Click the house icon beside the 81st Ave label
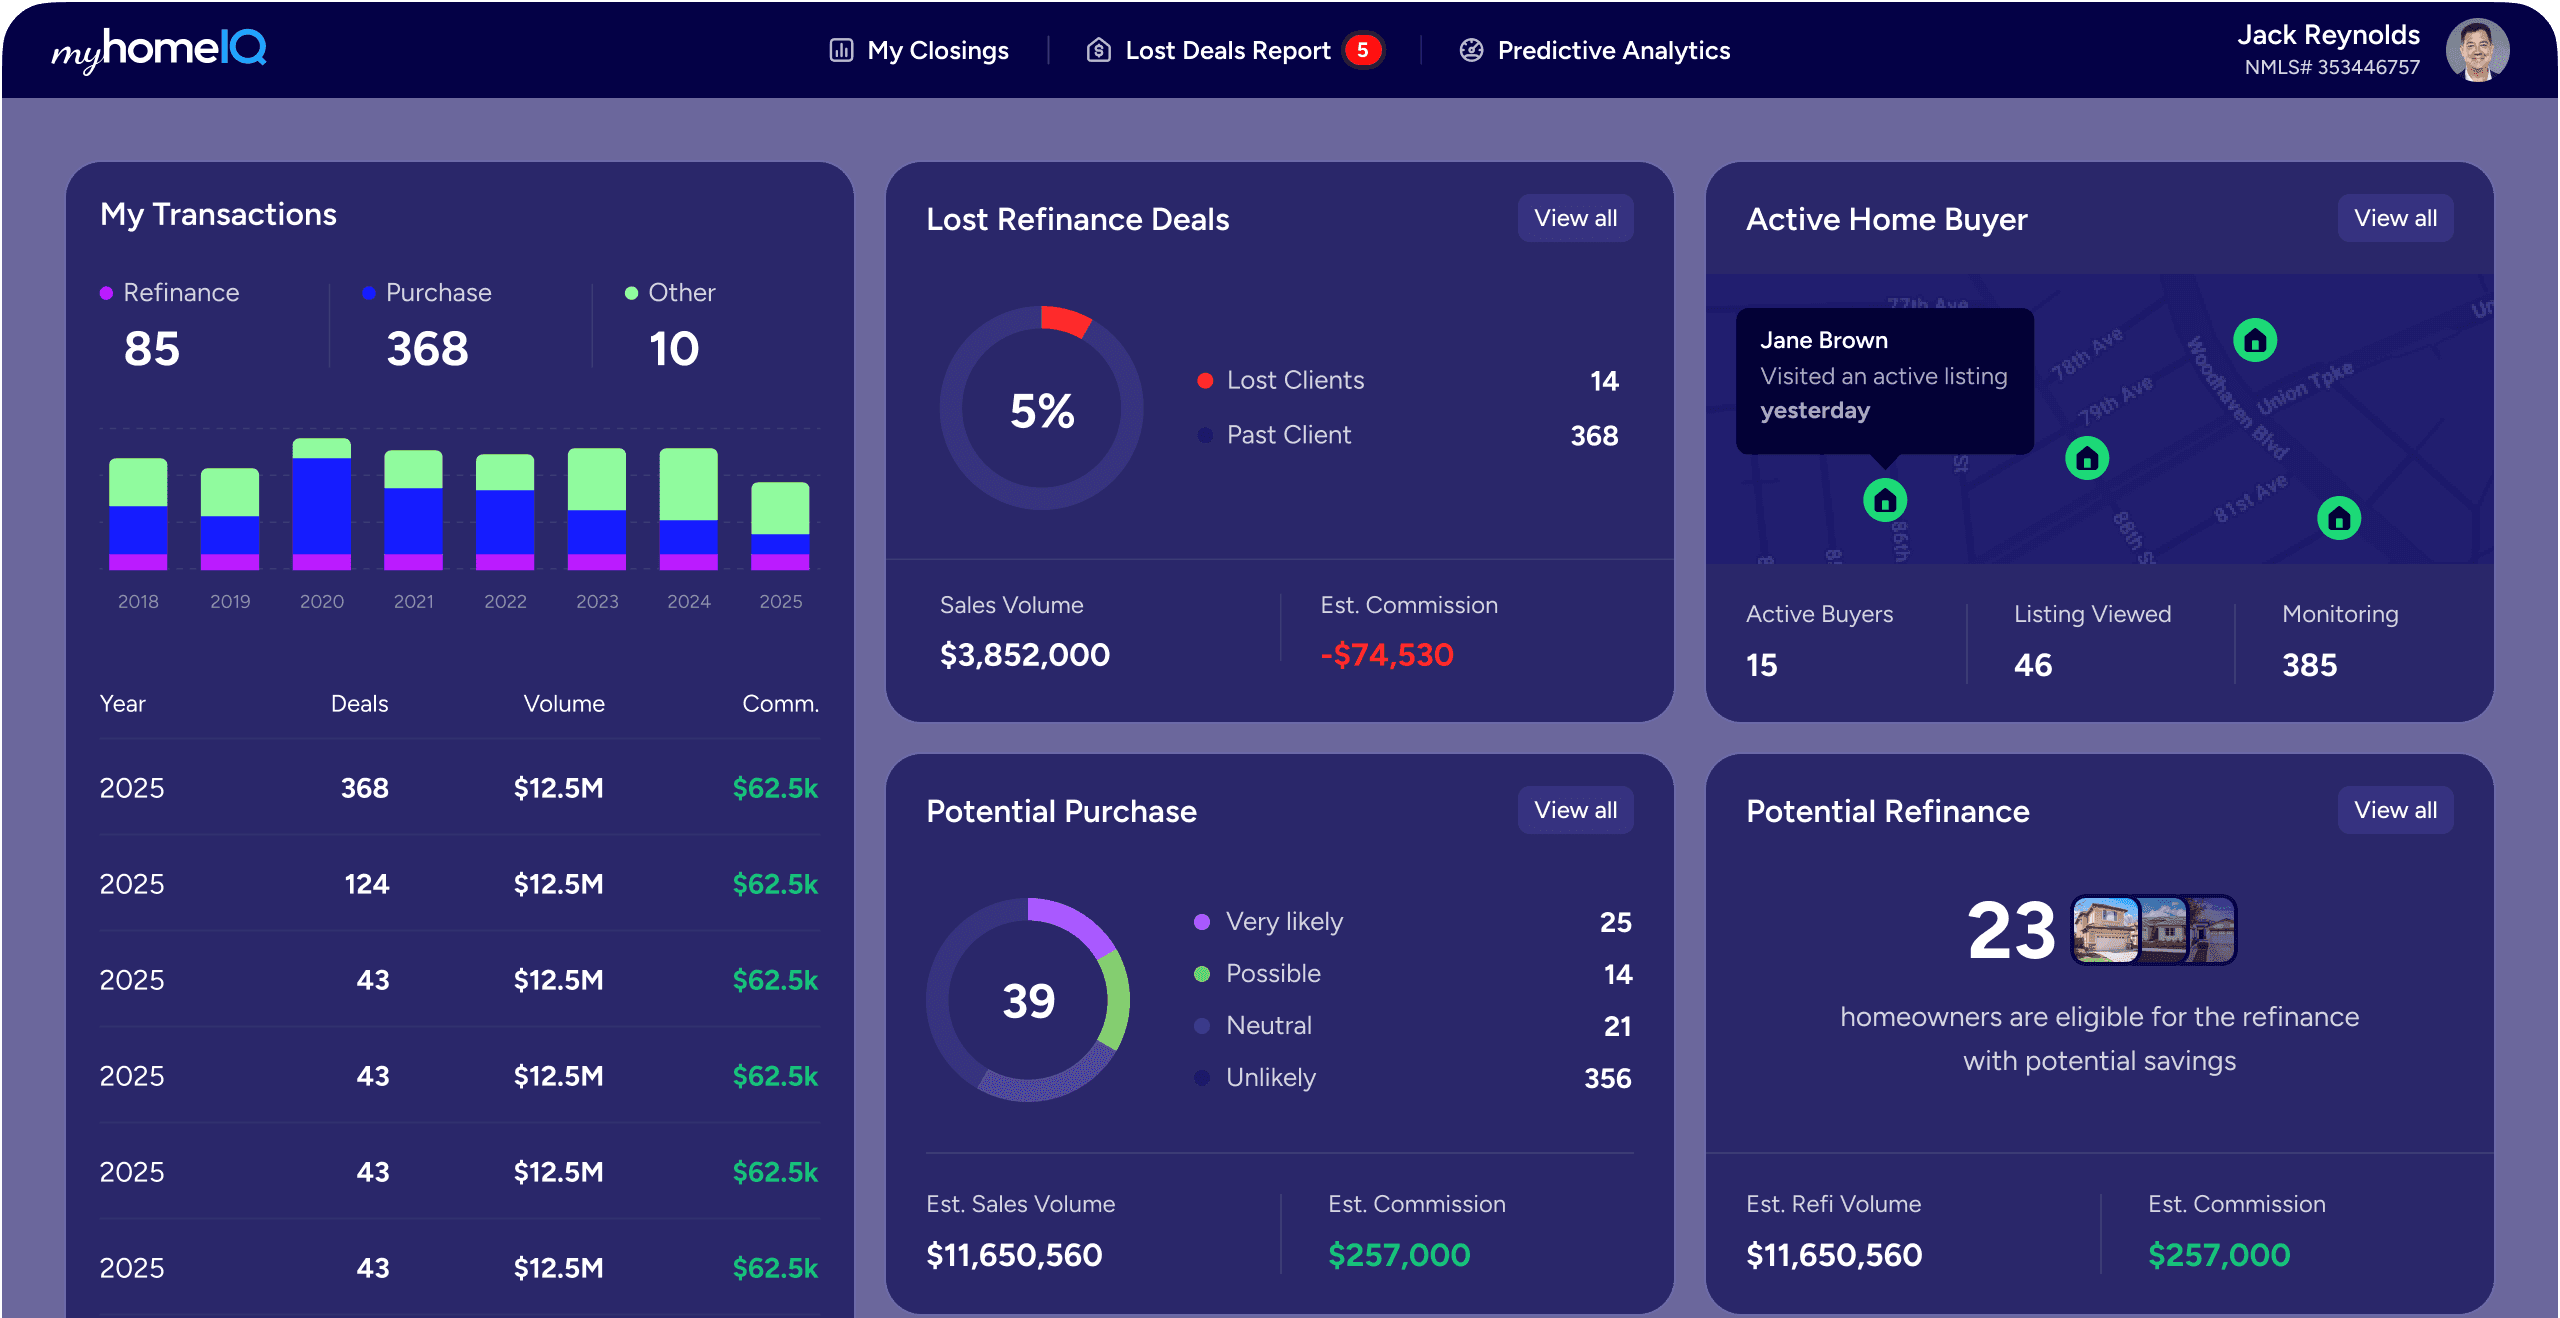Screen dimensions: 2560x1318 [x=2337, y=518]
